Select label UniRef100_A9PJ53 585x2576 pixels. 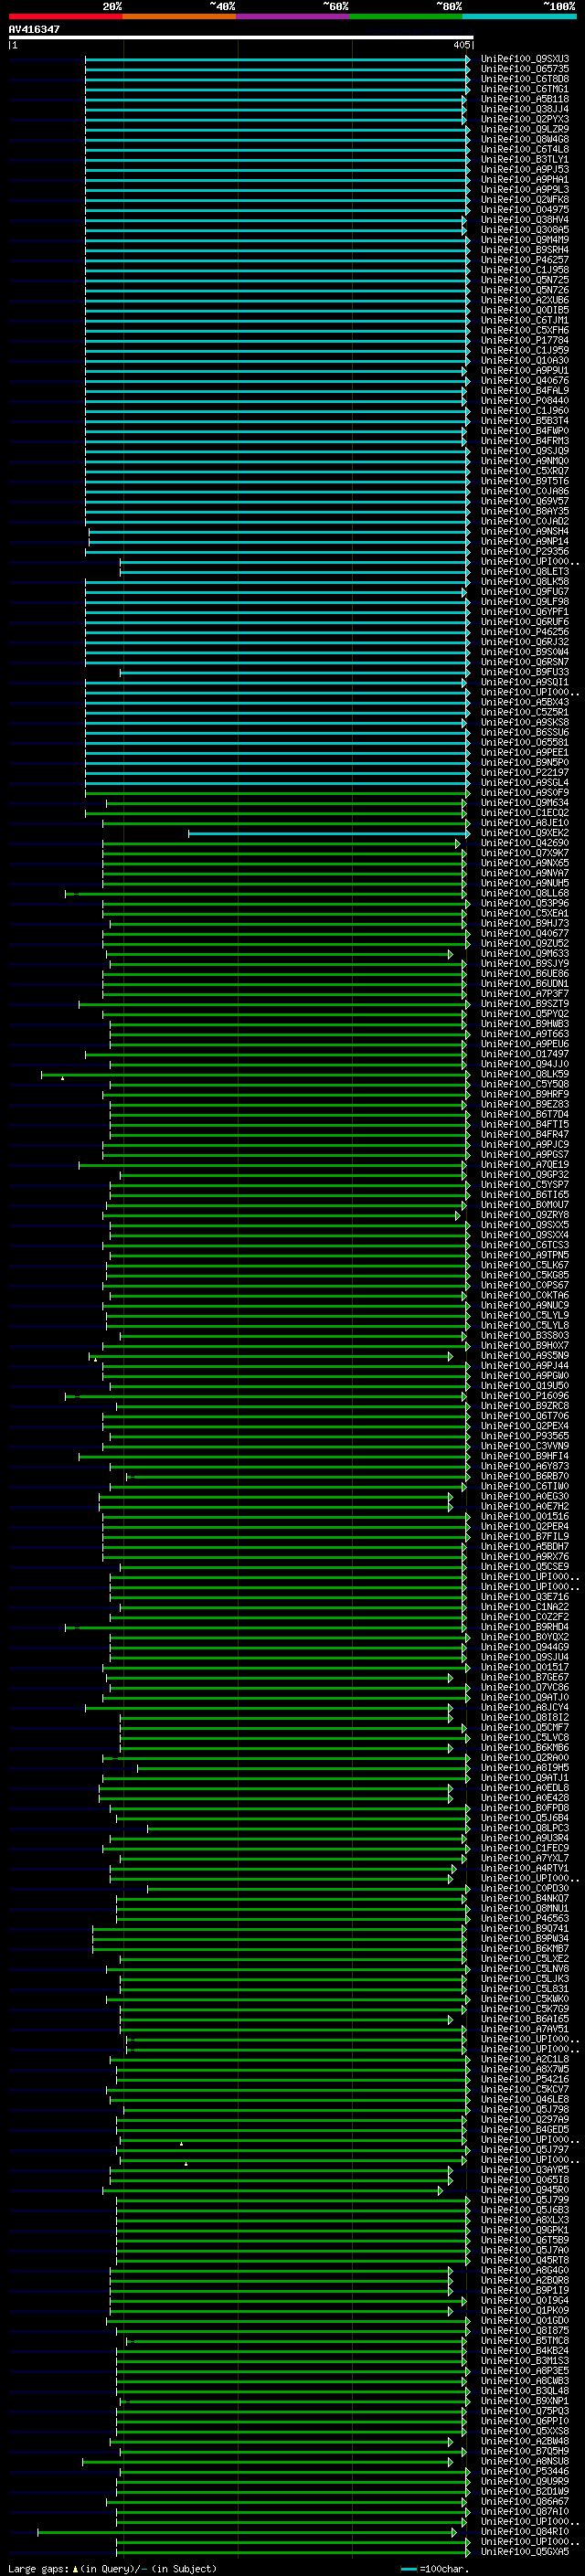(525, 169)
